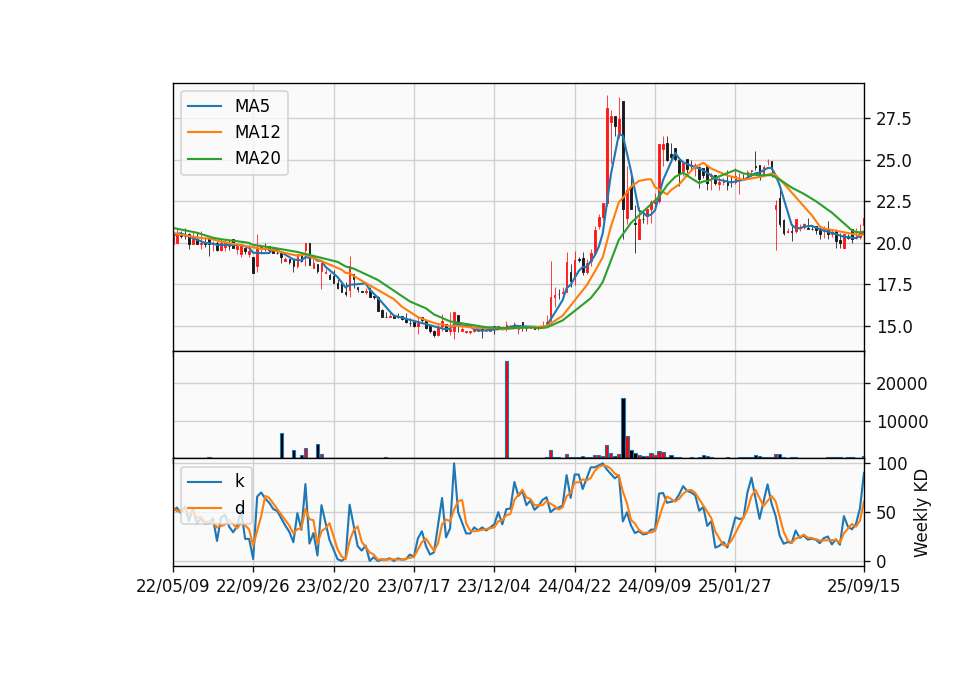Viewport: 960px width, 690px height.
Task: Click the 20000 volume axis label
Action: tap(902, 384)
